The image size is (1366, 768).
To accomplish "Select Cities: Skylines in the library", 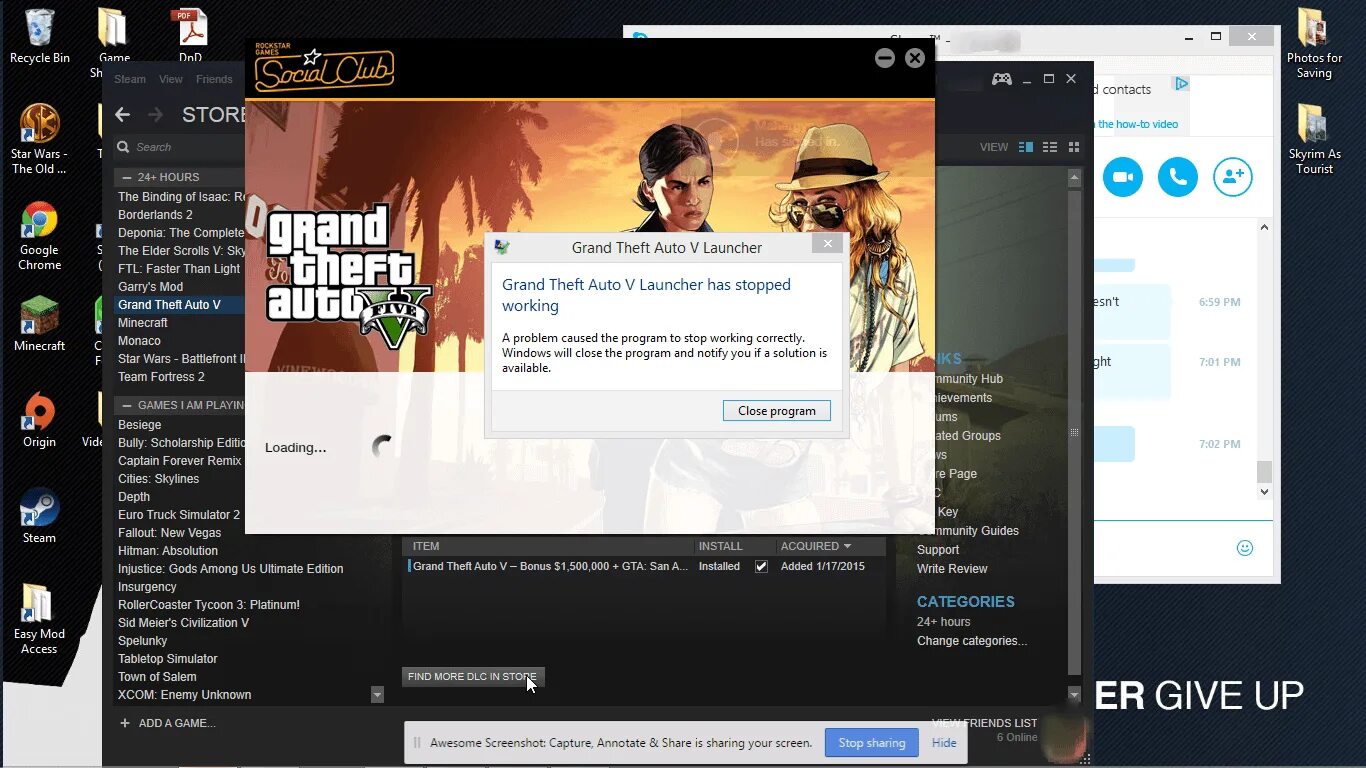I will point(158,479).
